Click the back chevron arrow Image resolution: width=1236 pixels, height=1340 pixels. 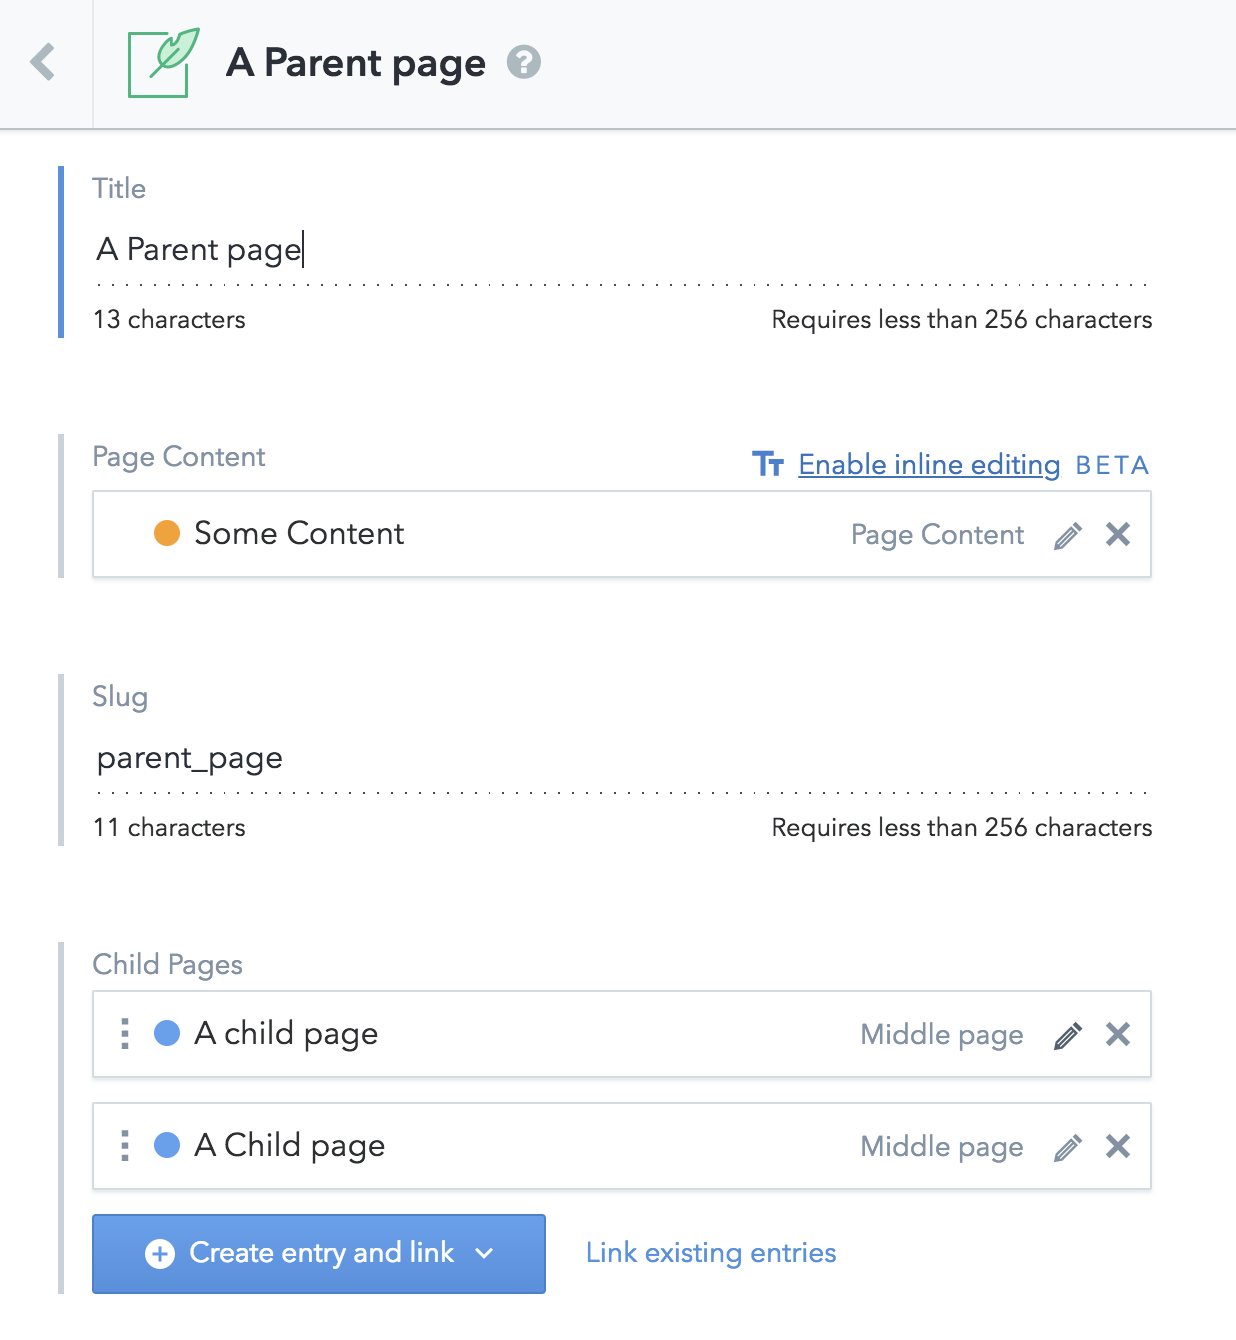point(43,62)
